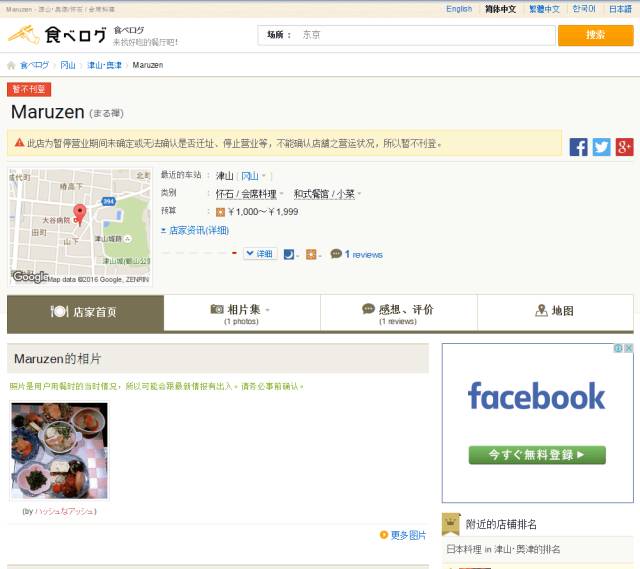
Task: Click the lunch sun icon
Action: (x=312, y=254)
